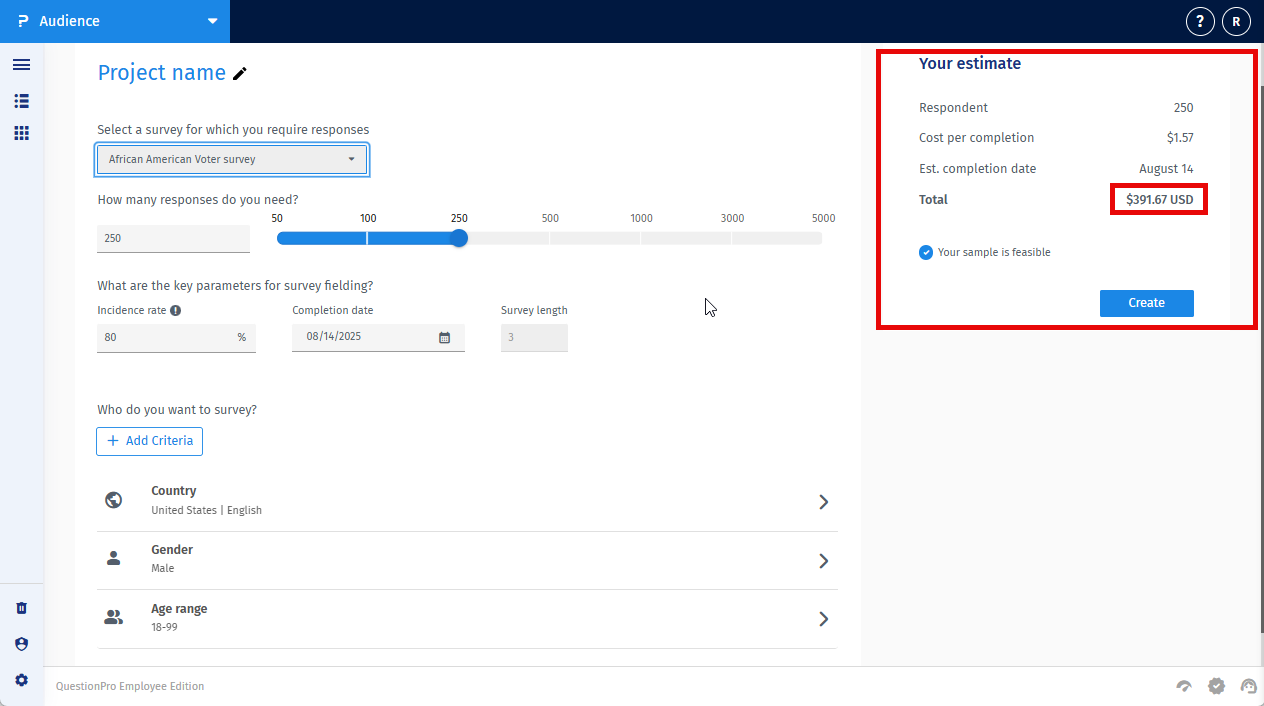
Task: Click the Create button
Action: tap(1147, 303)
